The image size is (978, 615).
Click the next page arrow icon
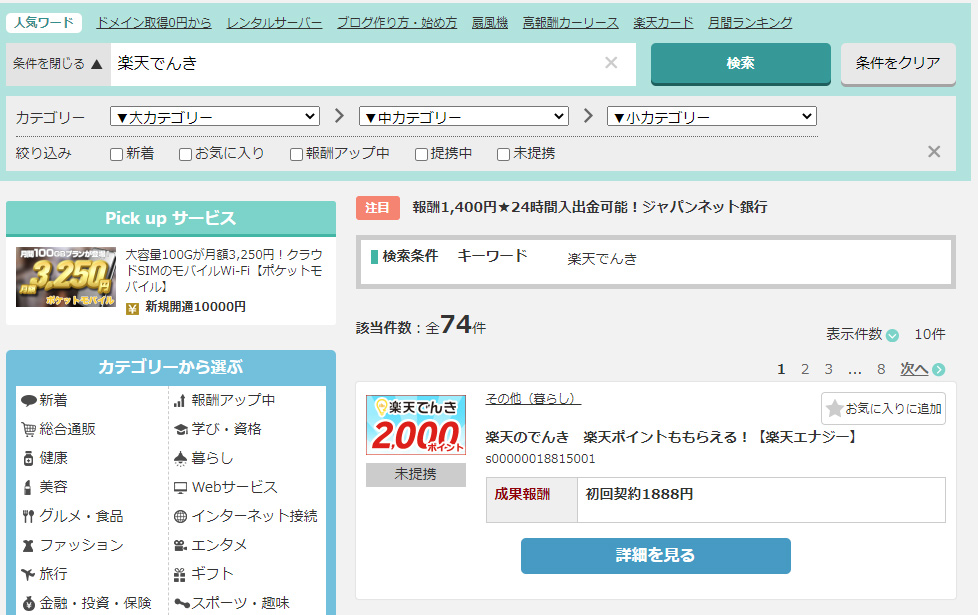[x=939, y=370]
